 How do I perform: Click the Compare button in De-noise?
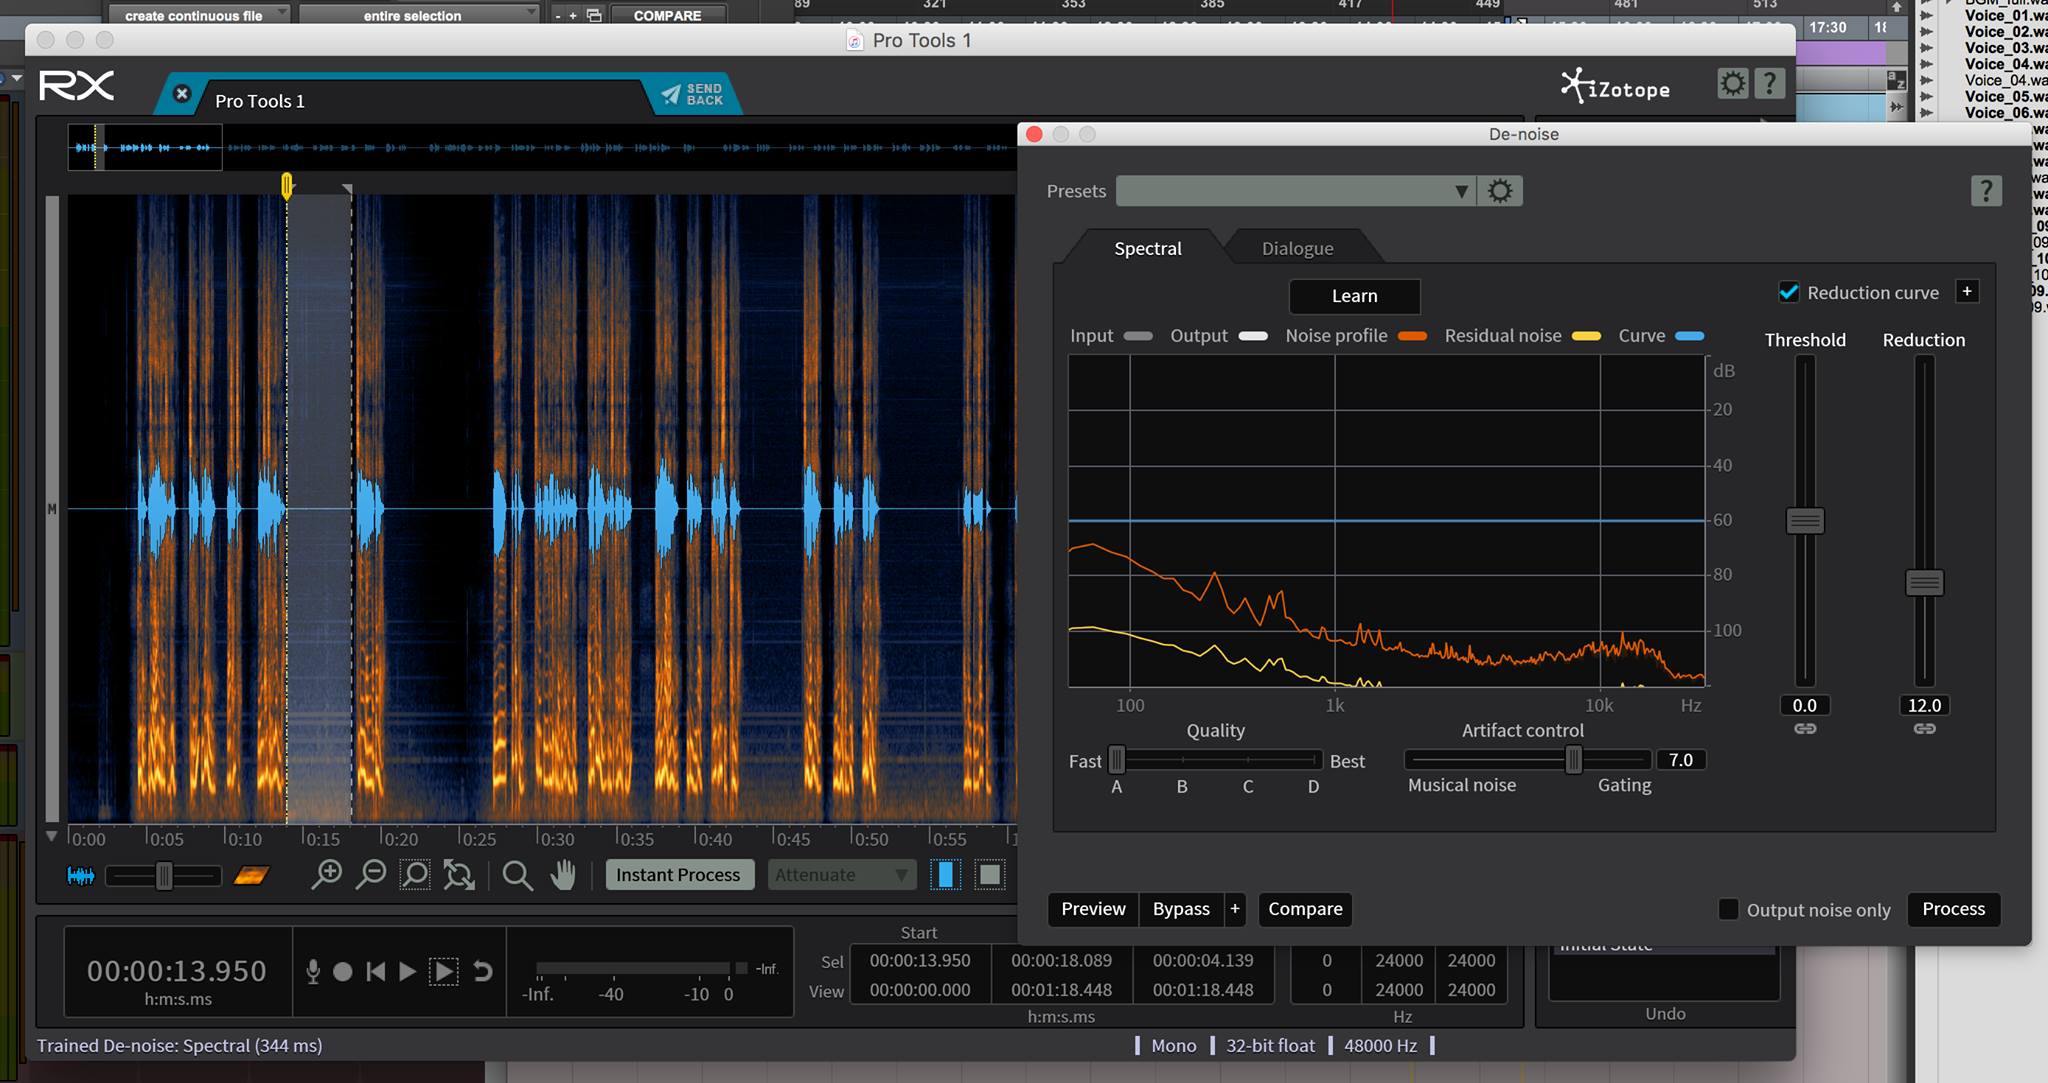point(1305,909)
